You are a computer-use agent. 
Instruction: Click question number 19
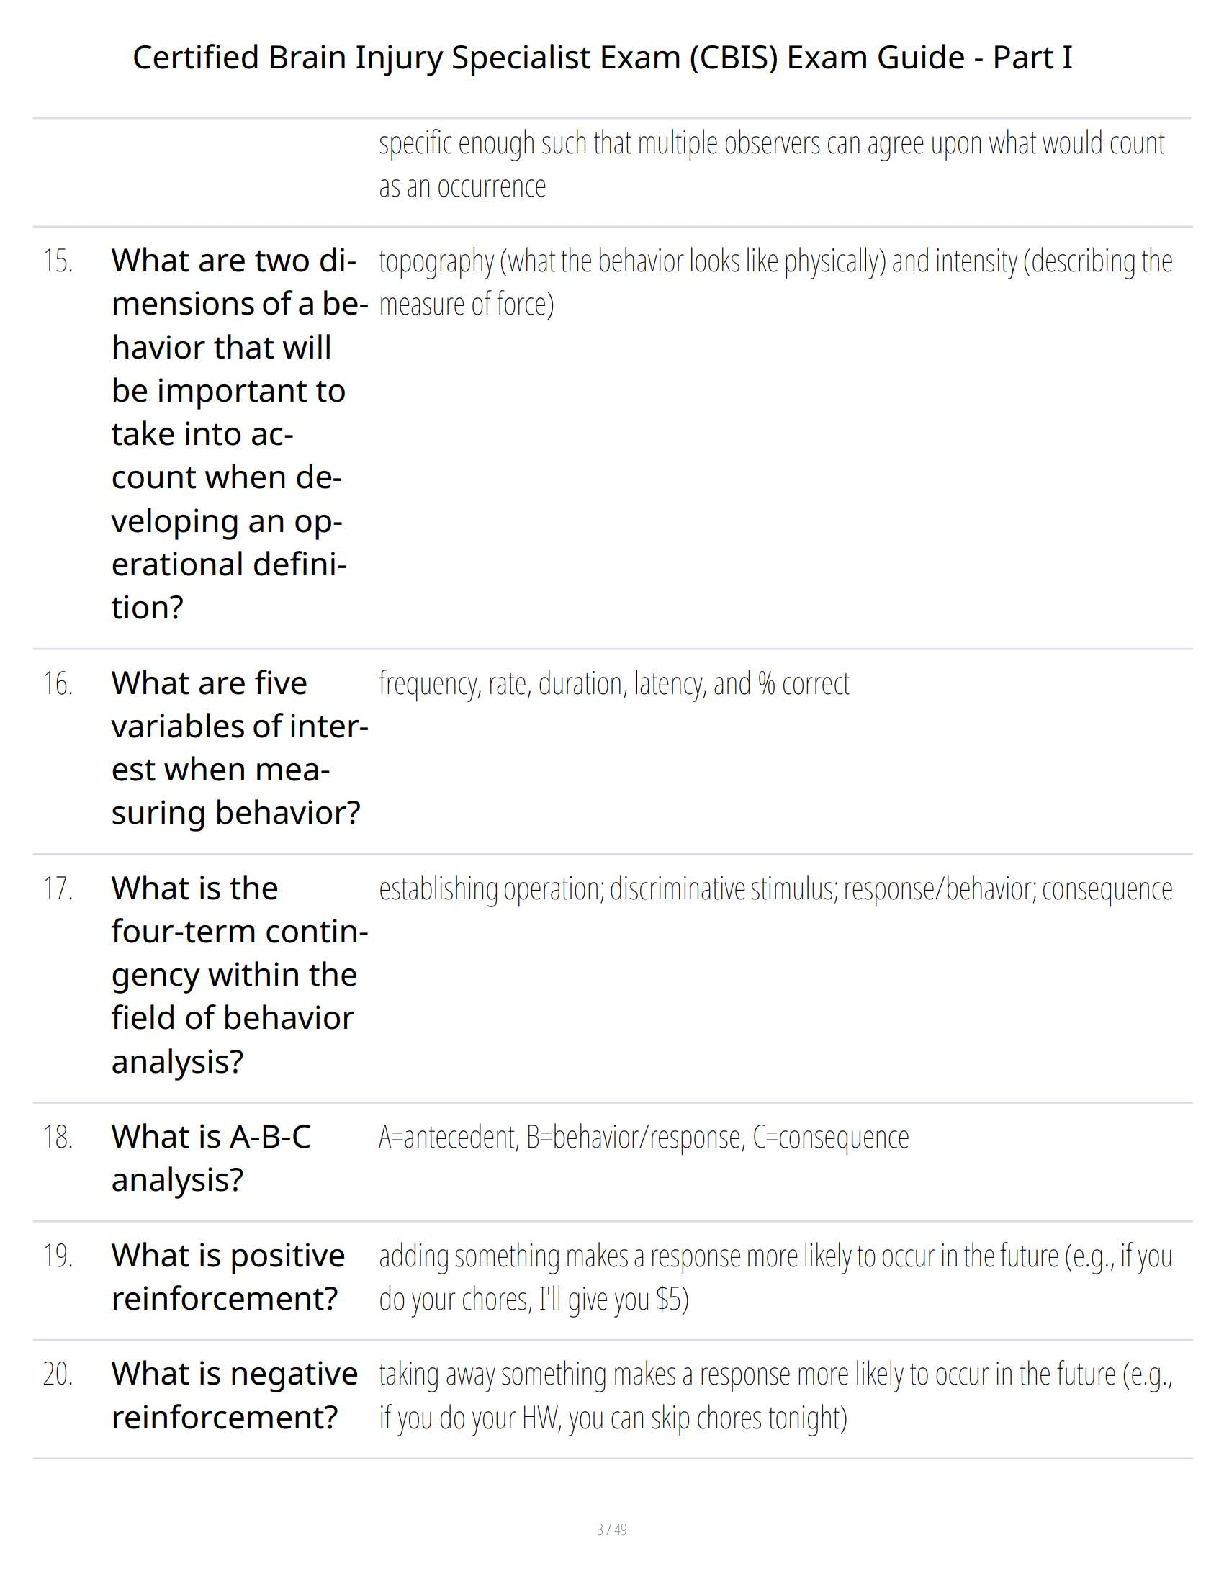[58, 1256]
